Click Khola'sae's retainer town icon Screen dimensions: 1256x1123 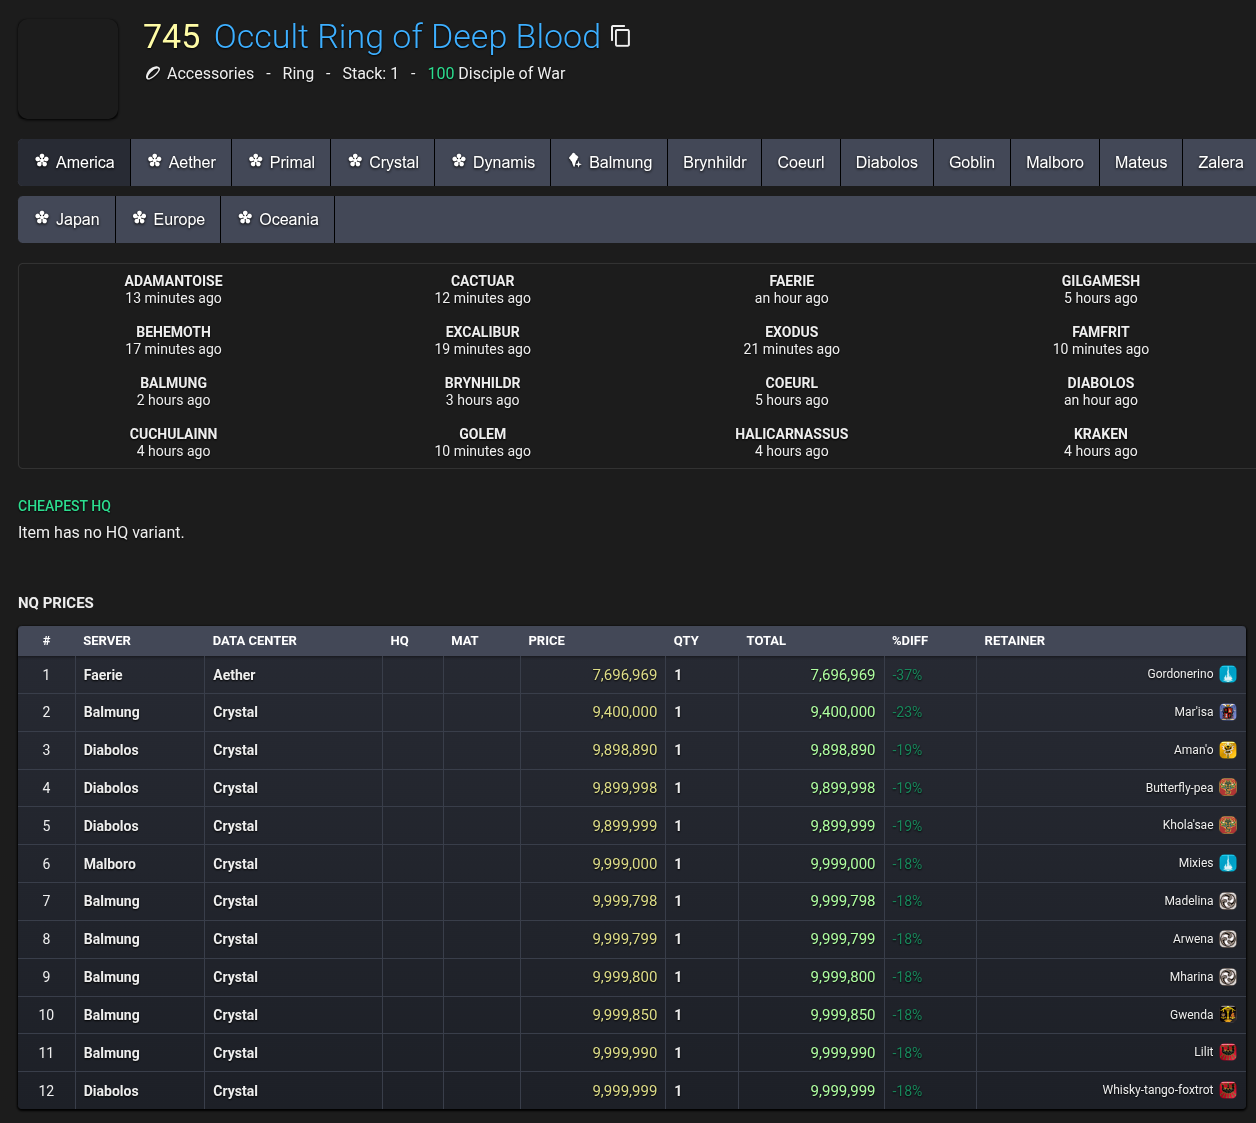point(1228,825)
